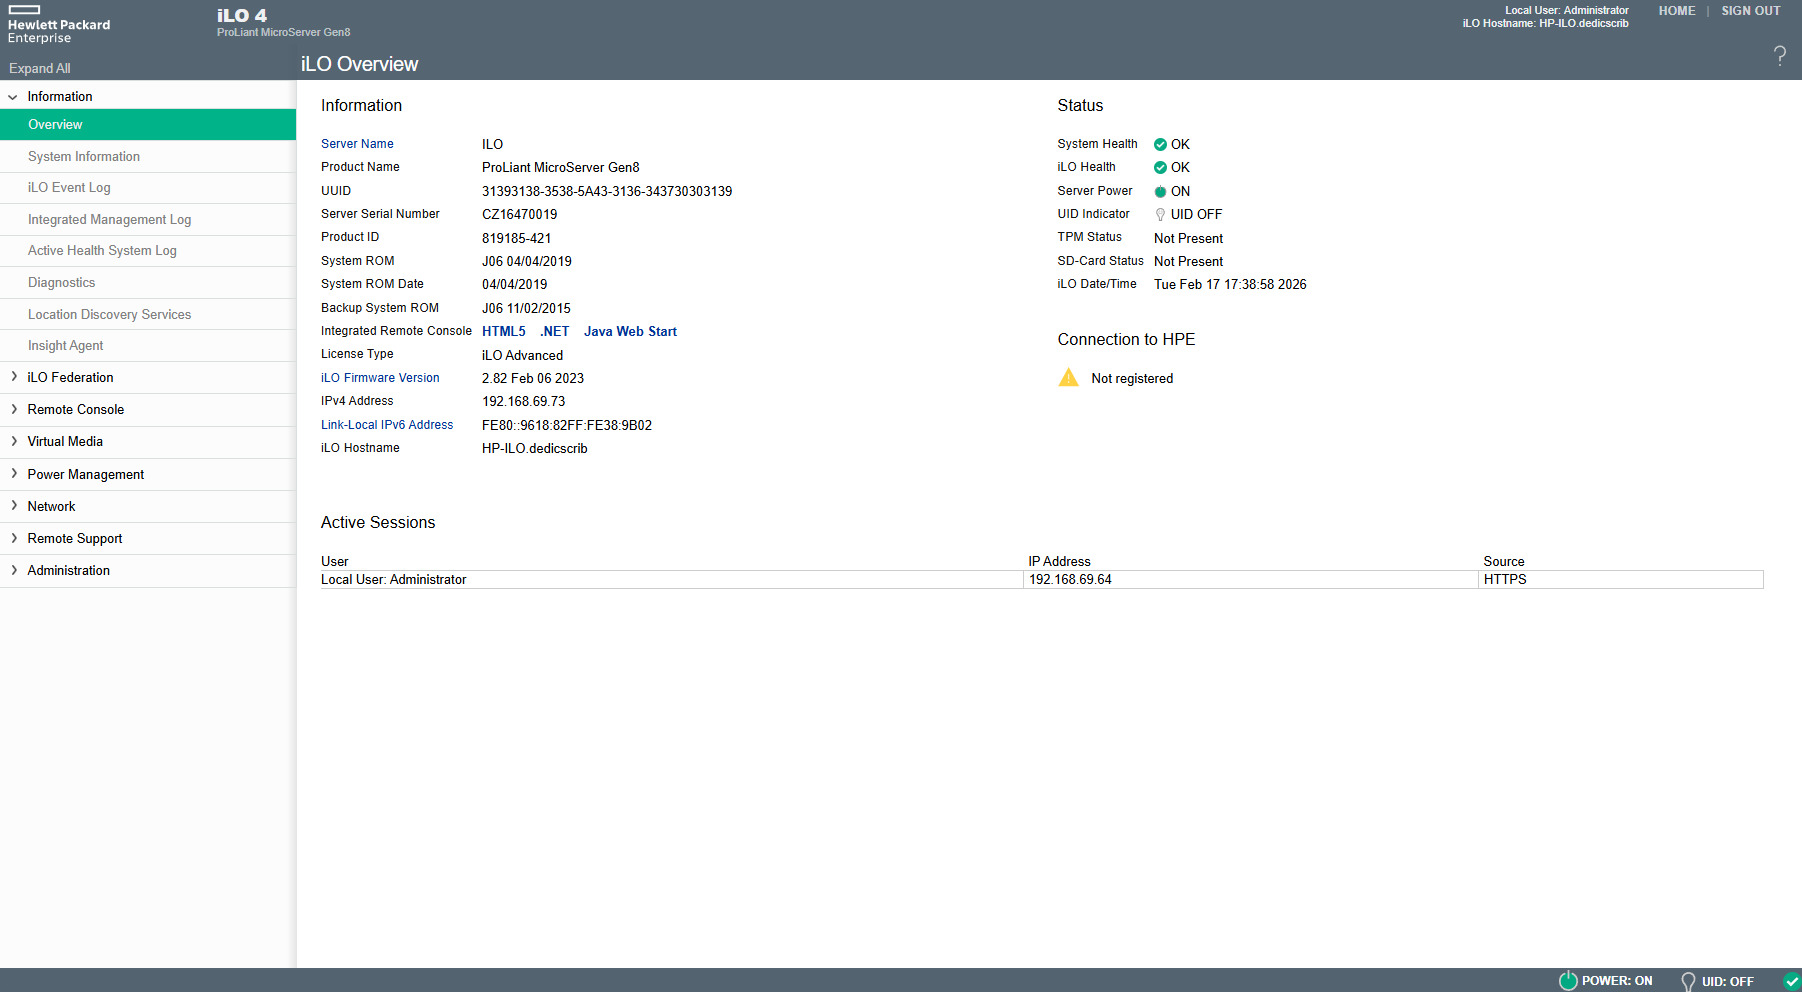Launch the Java Web Start console
The height and width of the screenshot is (992, 1802).
pos(630,332)
